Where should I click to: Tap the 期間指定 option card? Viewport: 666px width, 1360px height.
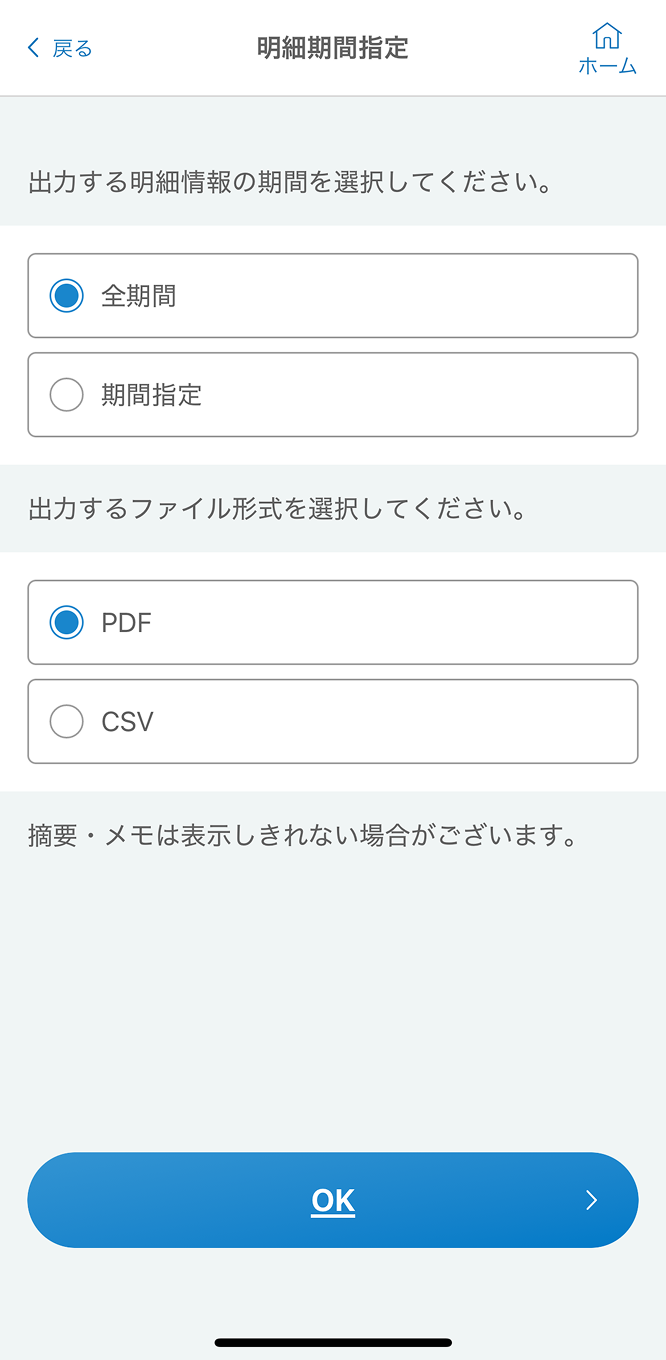point(333,394)
